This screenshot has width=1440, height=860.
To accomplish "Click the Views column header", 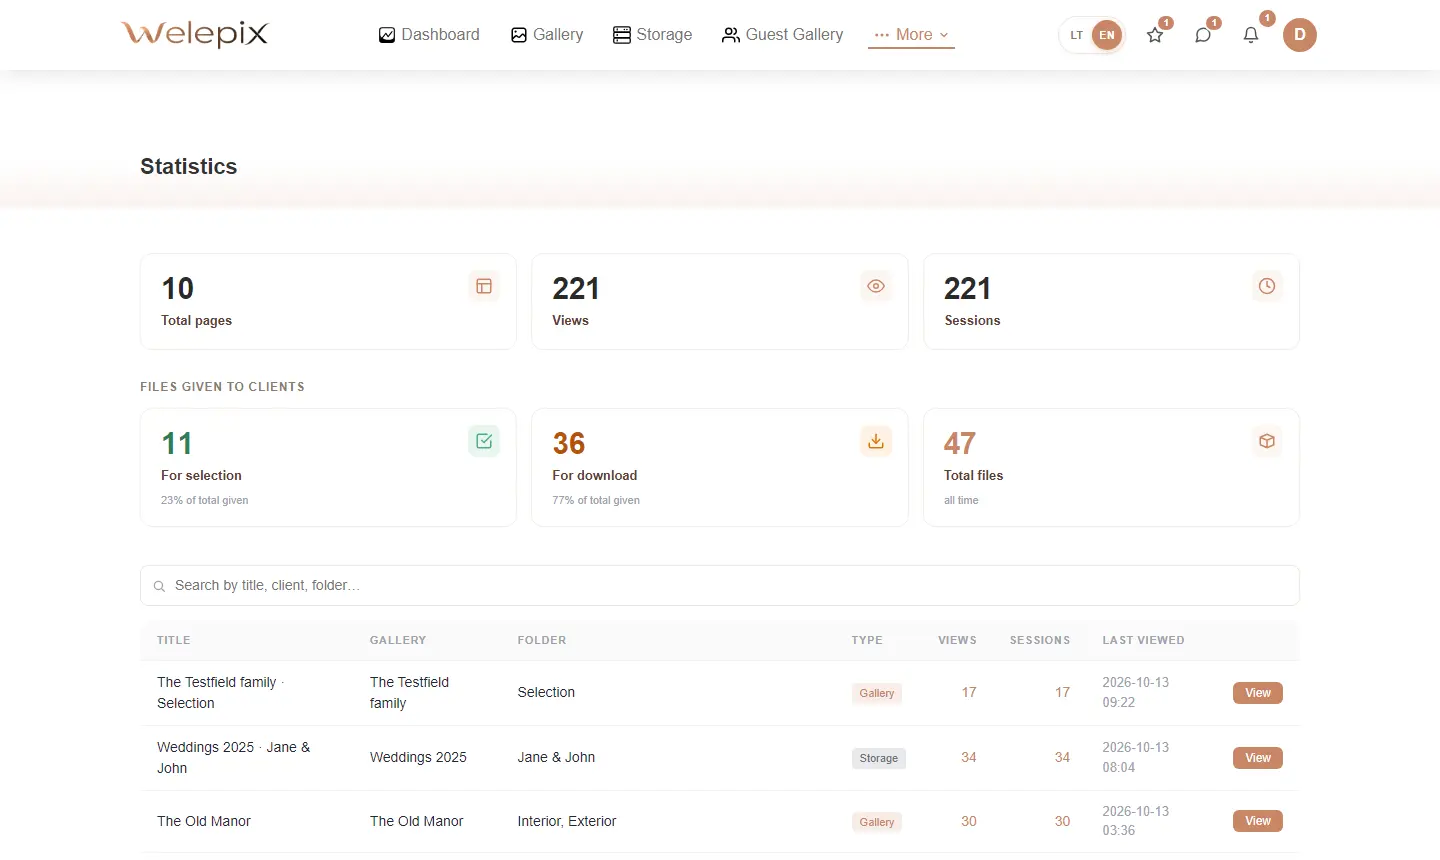I will coord(957,640).
